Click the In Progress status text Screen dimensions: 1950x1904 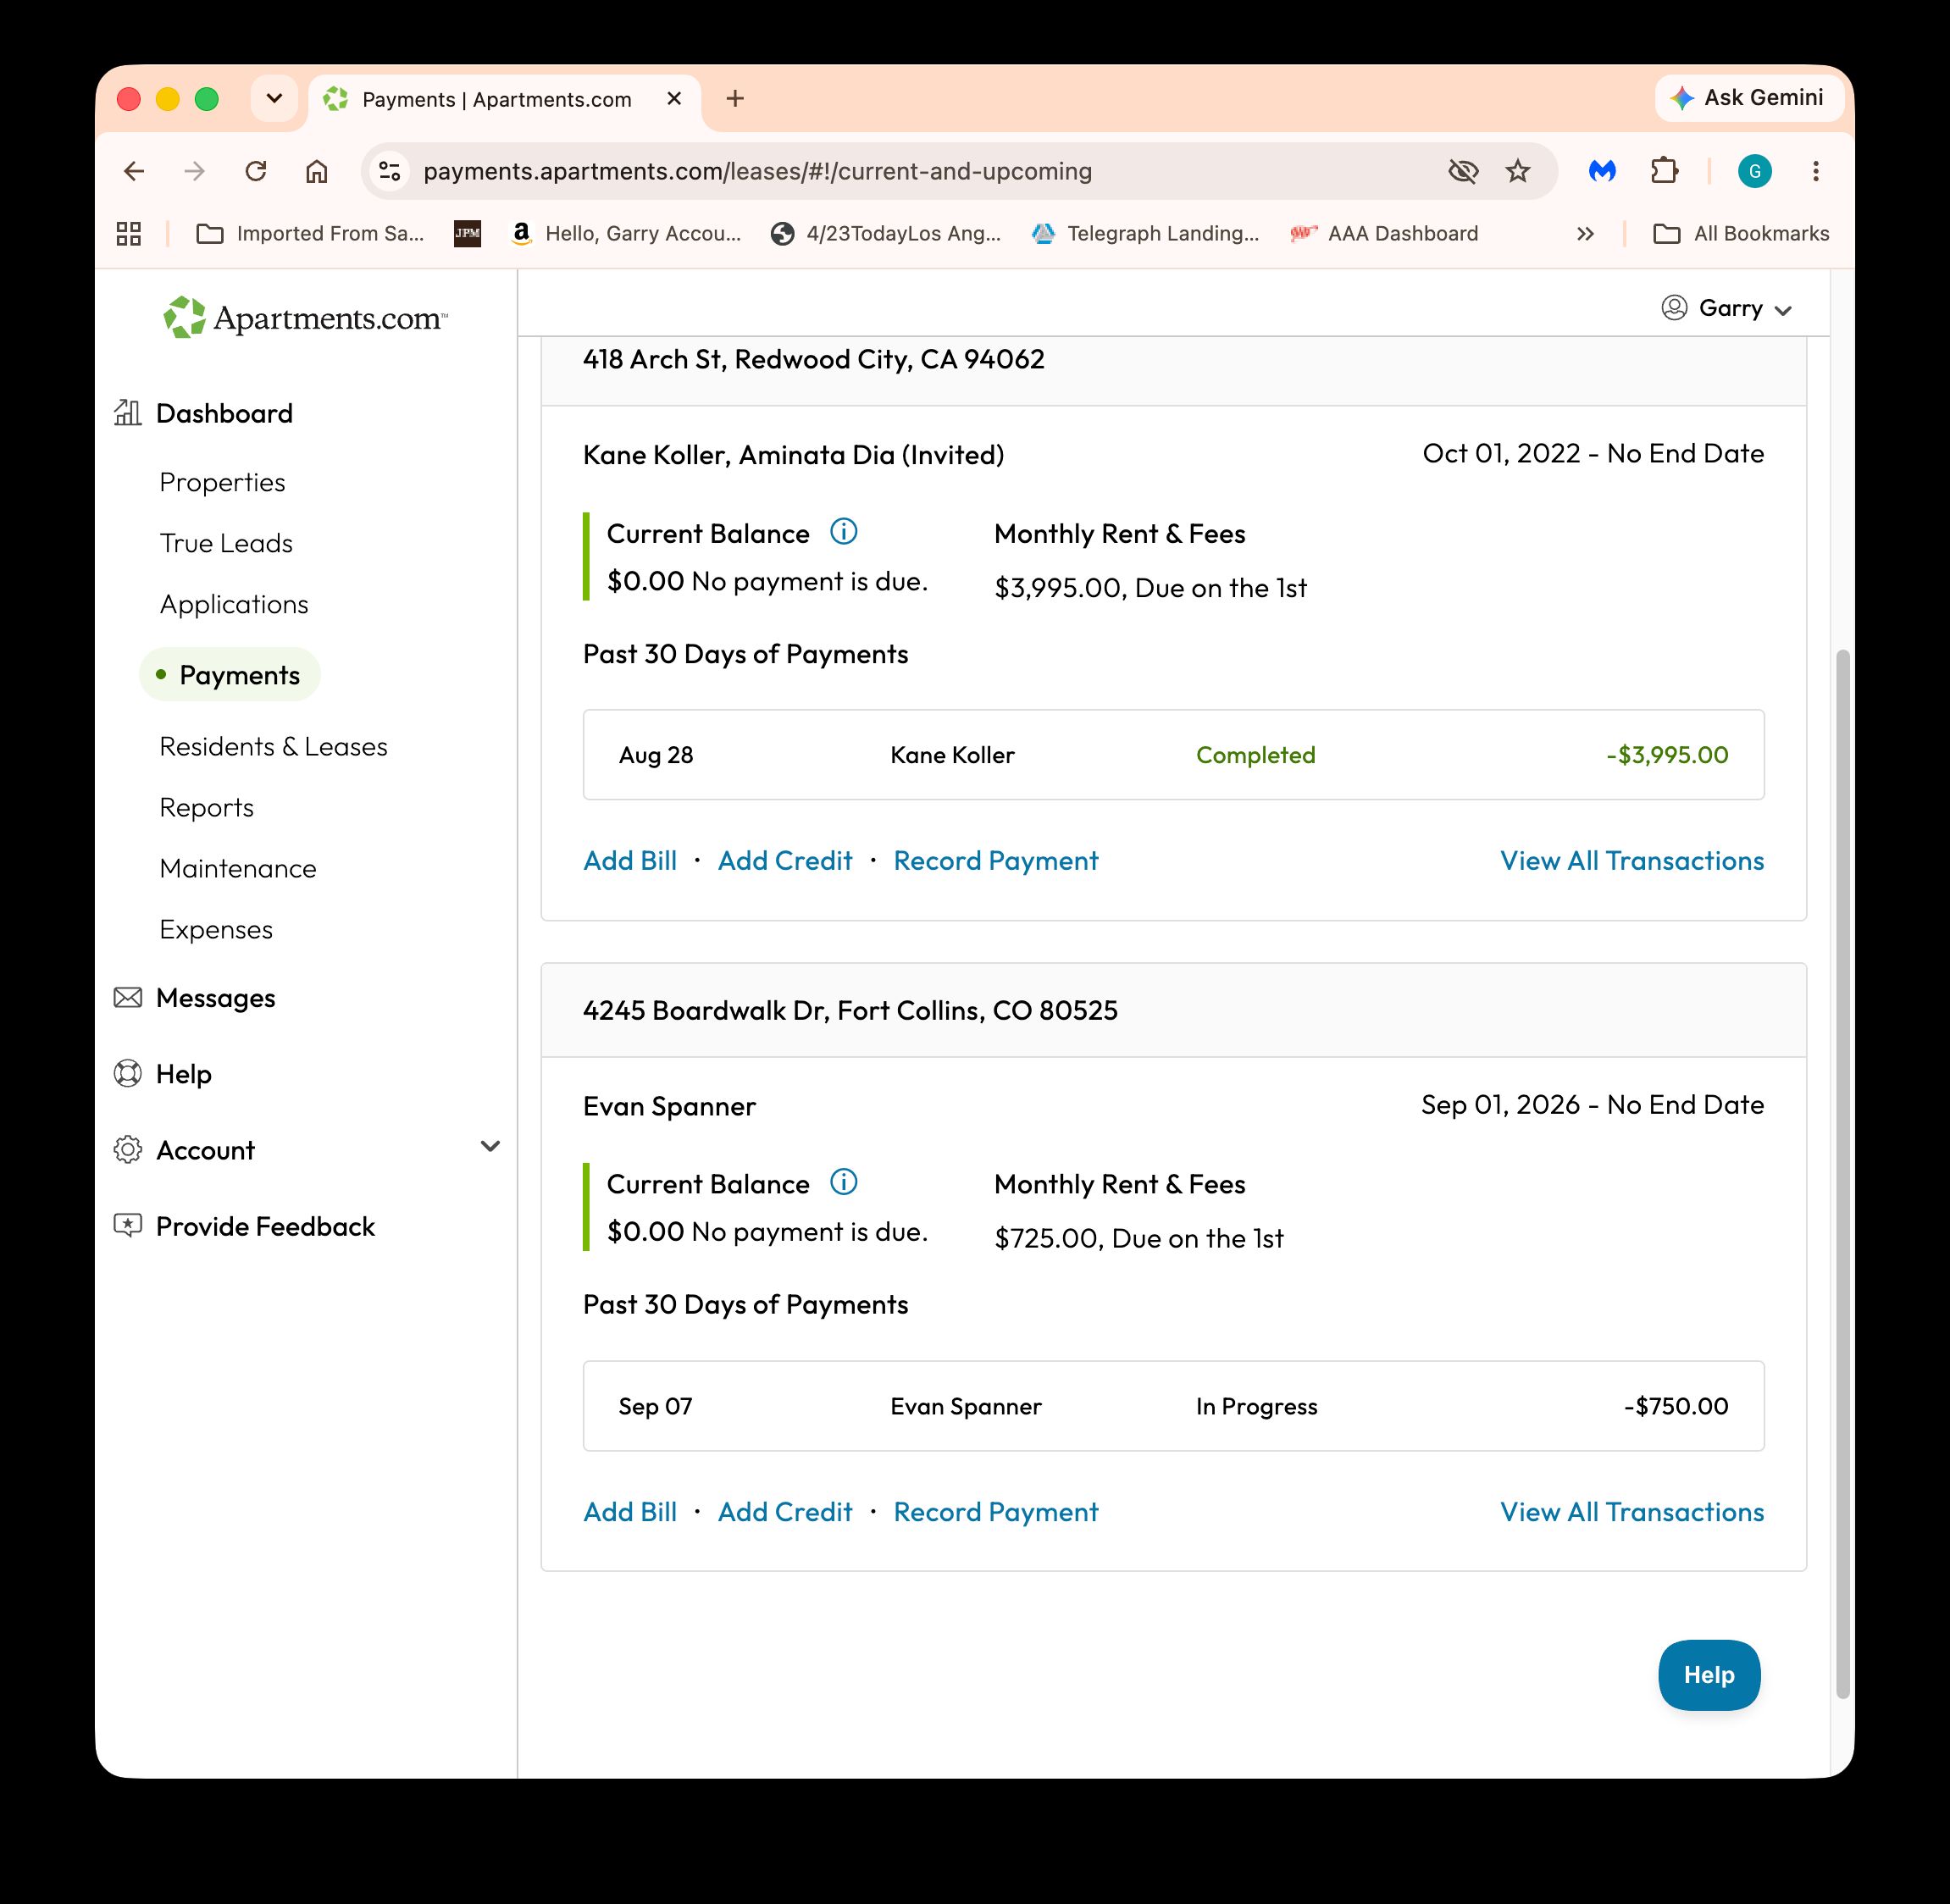point(1257,1406)
